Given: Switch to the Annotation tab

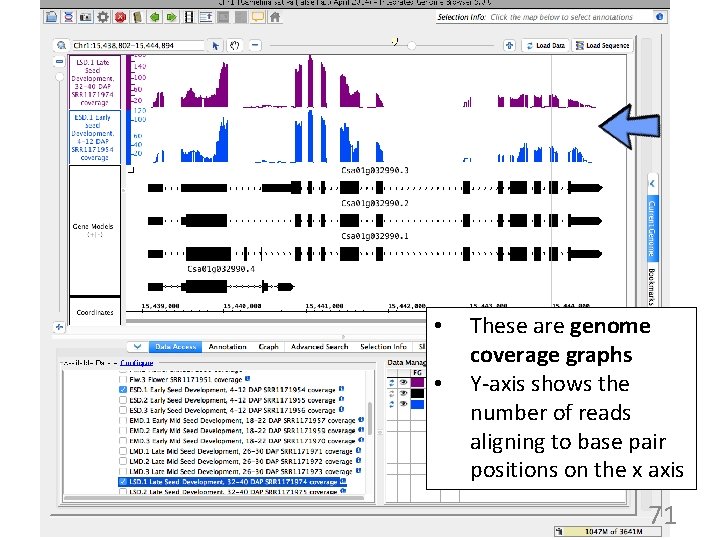Looking at the screenshot, I should (x=227, y=347).
